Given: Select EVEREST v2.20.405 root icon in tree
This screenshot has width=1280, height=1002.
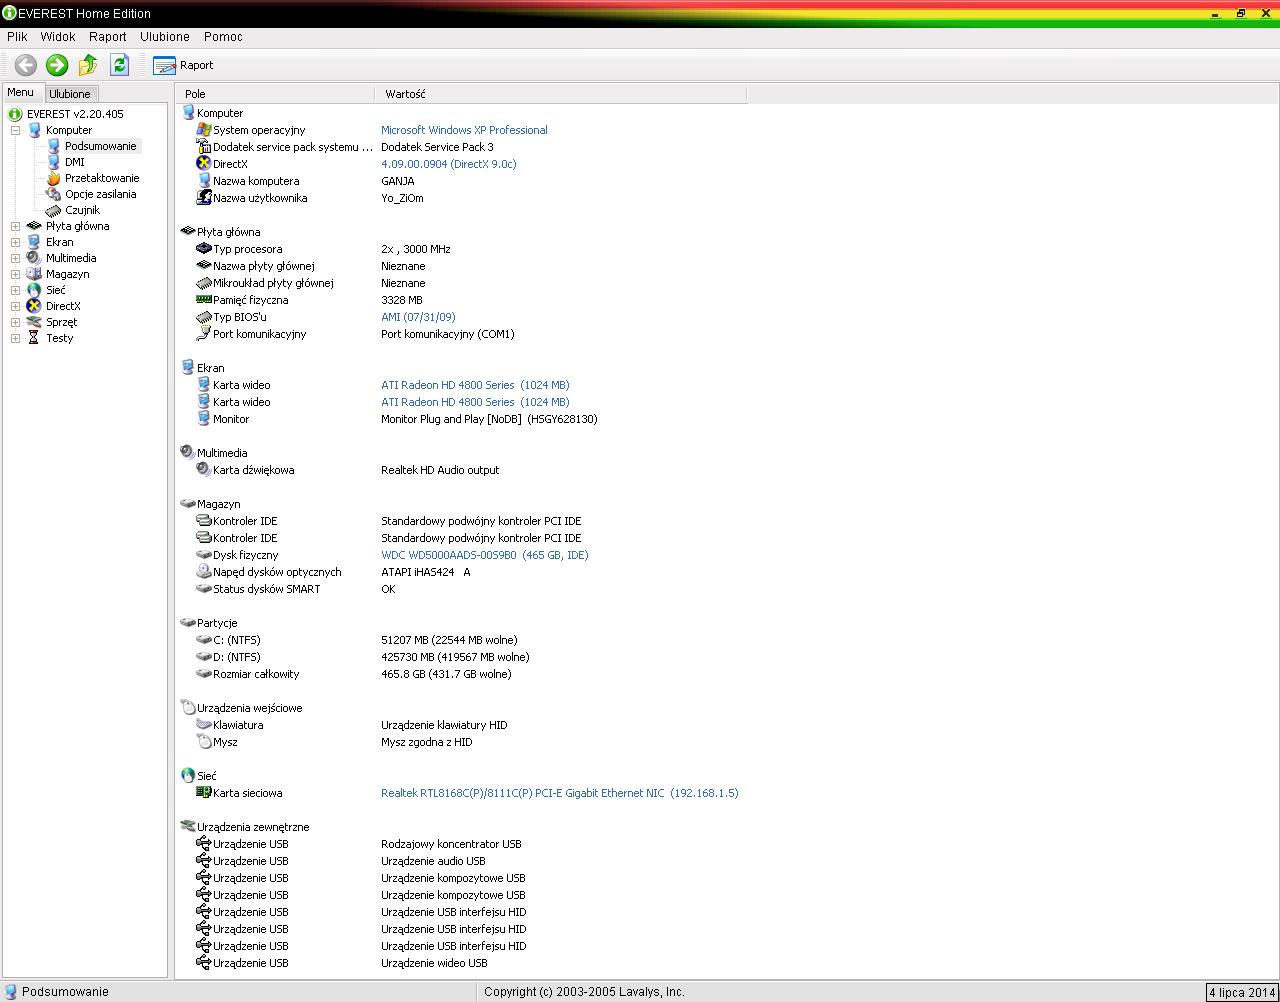Looking at the screenshot, I should (x=15, y=114).
